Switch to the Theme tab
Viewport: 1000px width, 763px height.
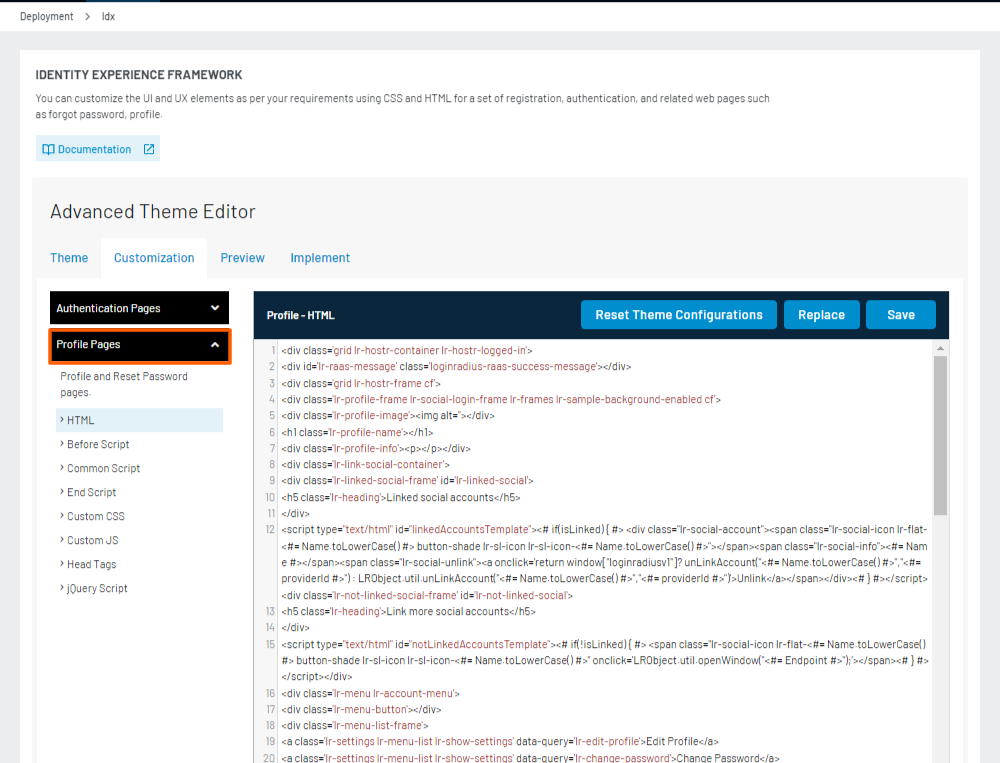point(68,257)
